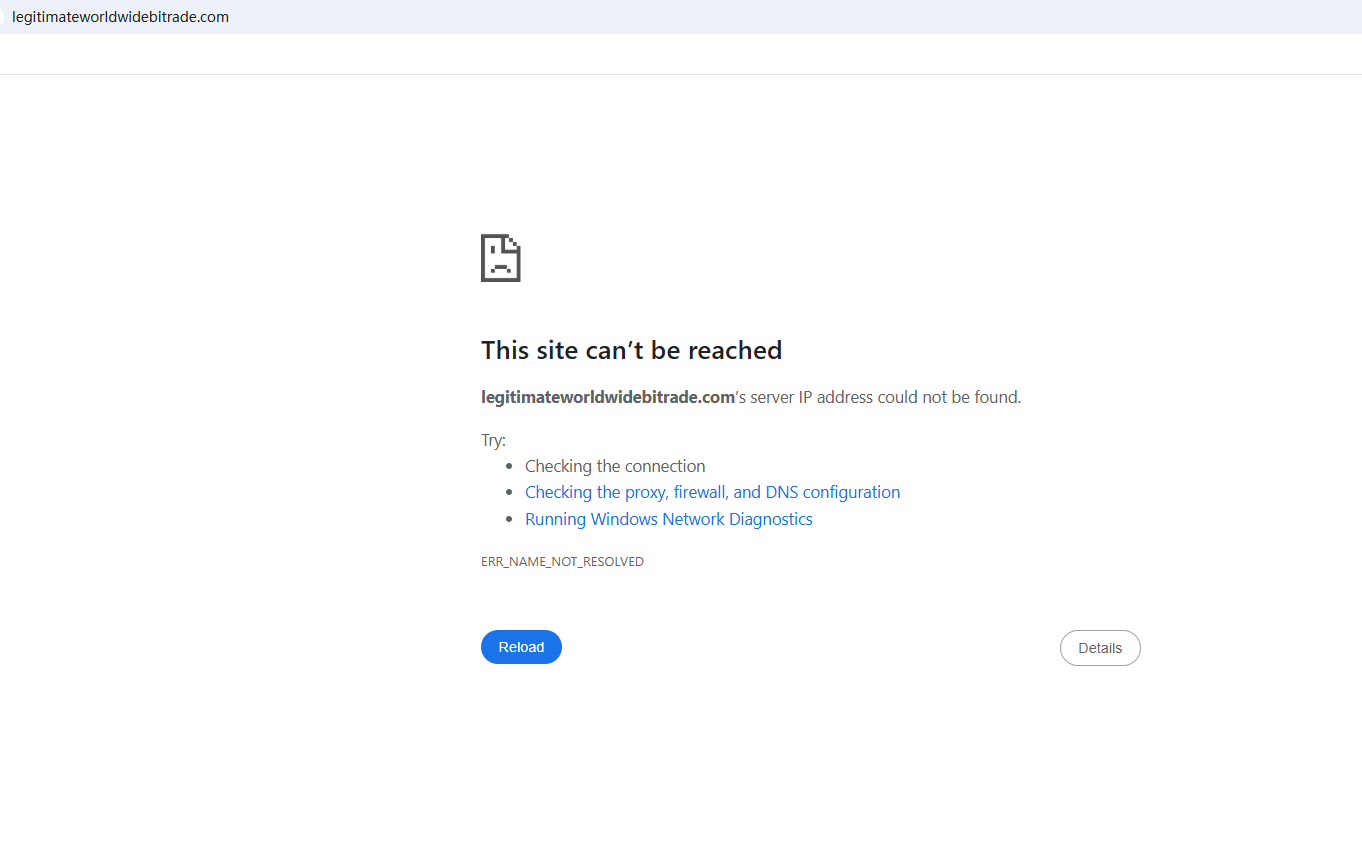Click the URL text in the address bar
The width and height of the screenshot is (1362, 865).
coord(120,17)
